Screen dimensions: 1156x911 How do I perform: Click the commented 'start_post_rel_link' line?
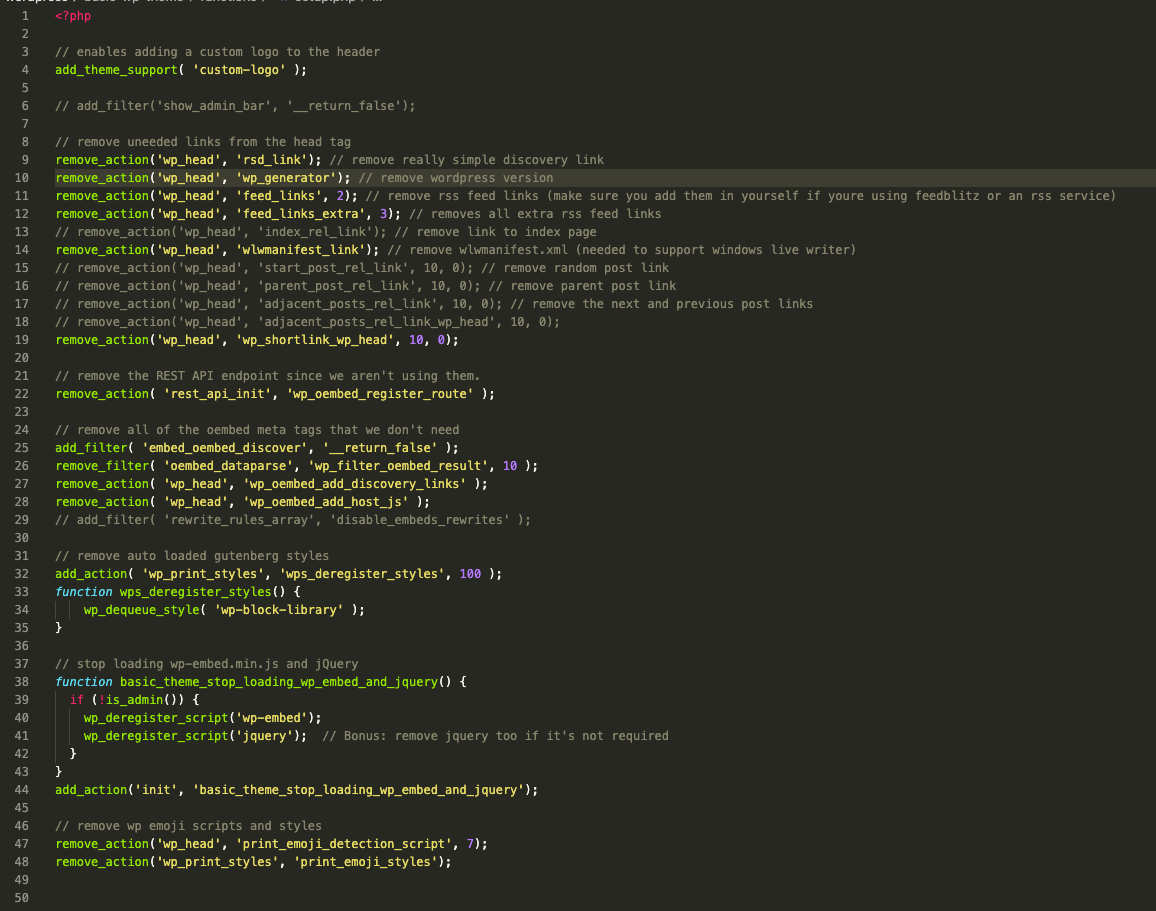362,268
